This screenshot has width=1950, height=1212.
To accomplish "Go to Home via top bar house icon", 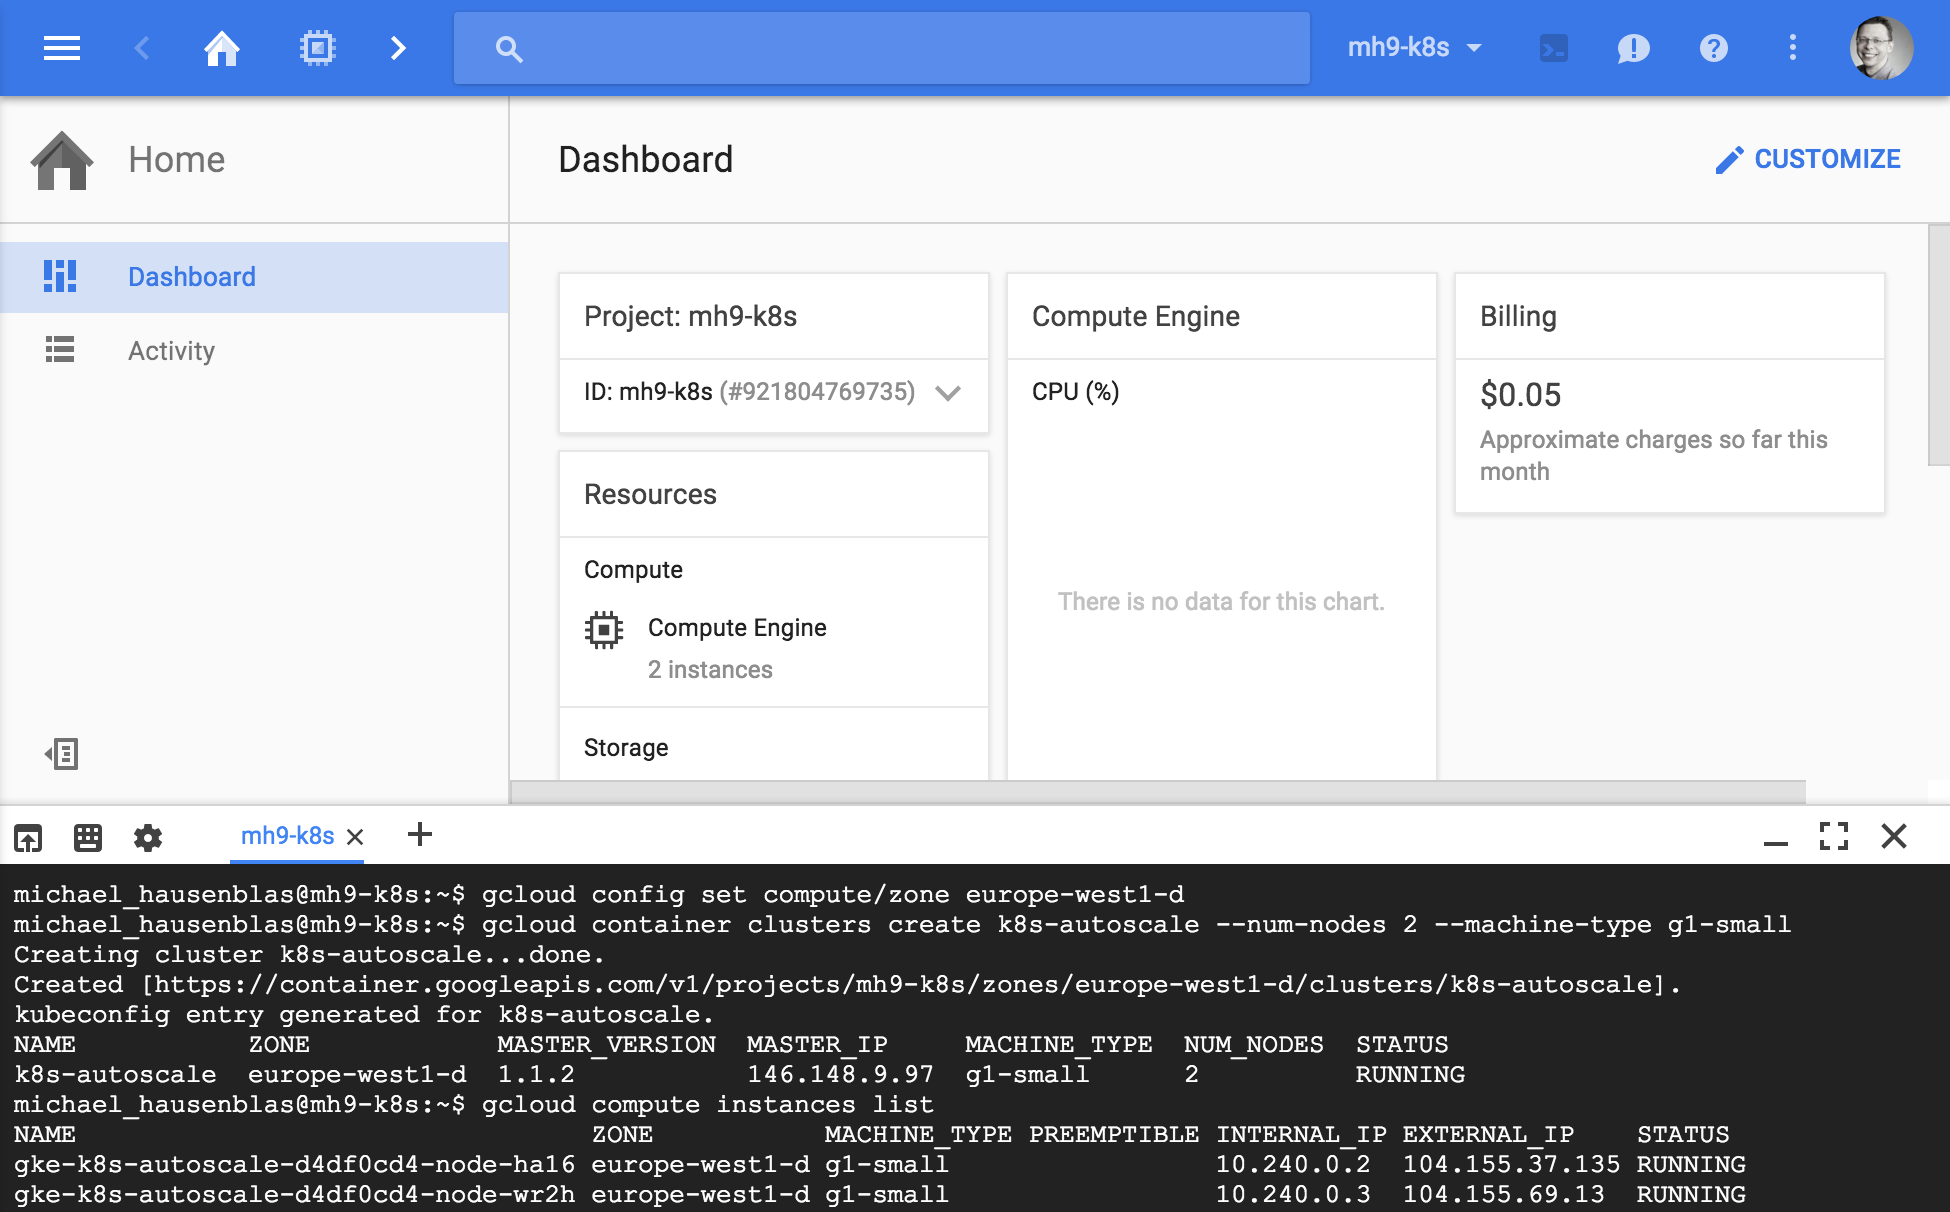I will tap(222, 48).
